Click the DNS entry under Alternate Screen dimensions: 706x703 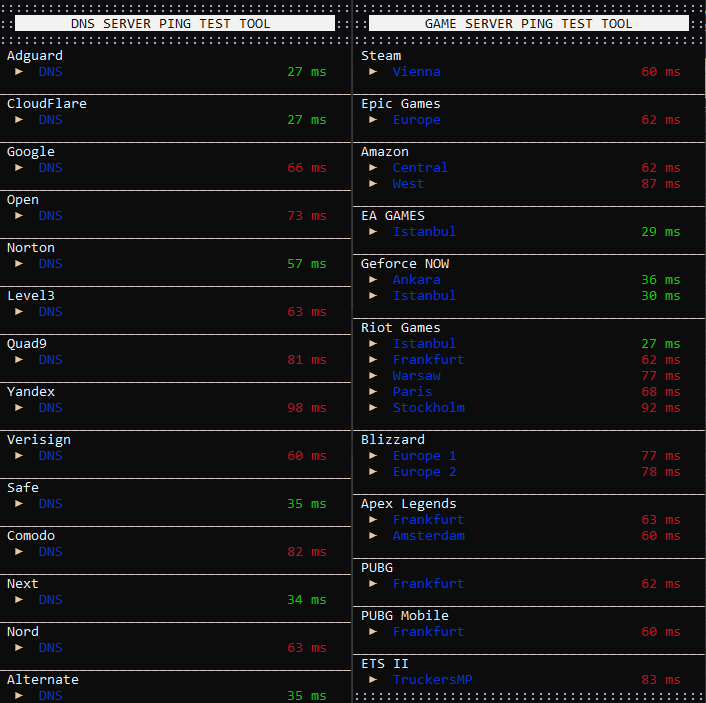tap(50, 695)
